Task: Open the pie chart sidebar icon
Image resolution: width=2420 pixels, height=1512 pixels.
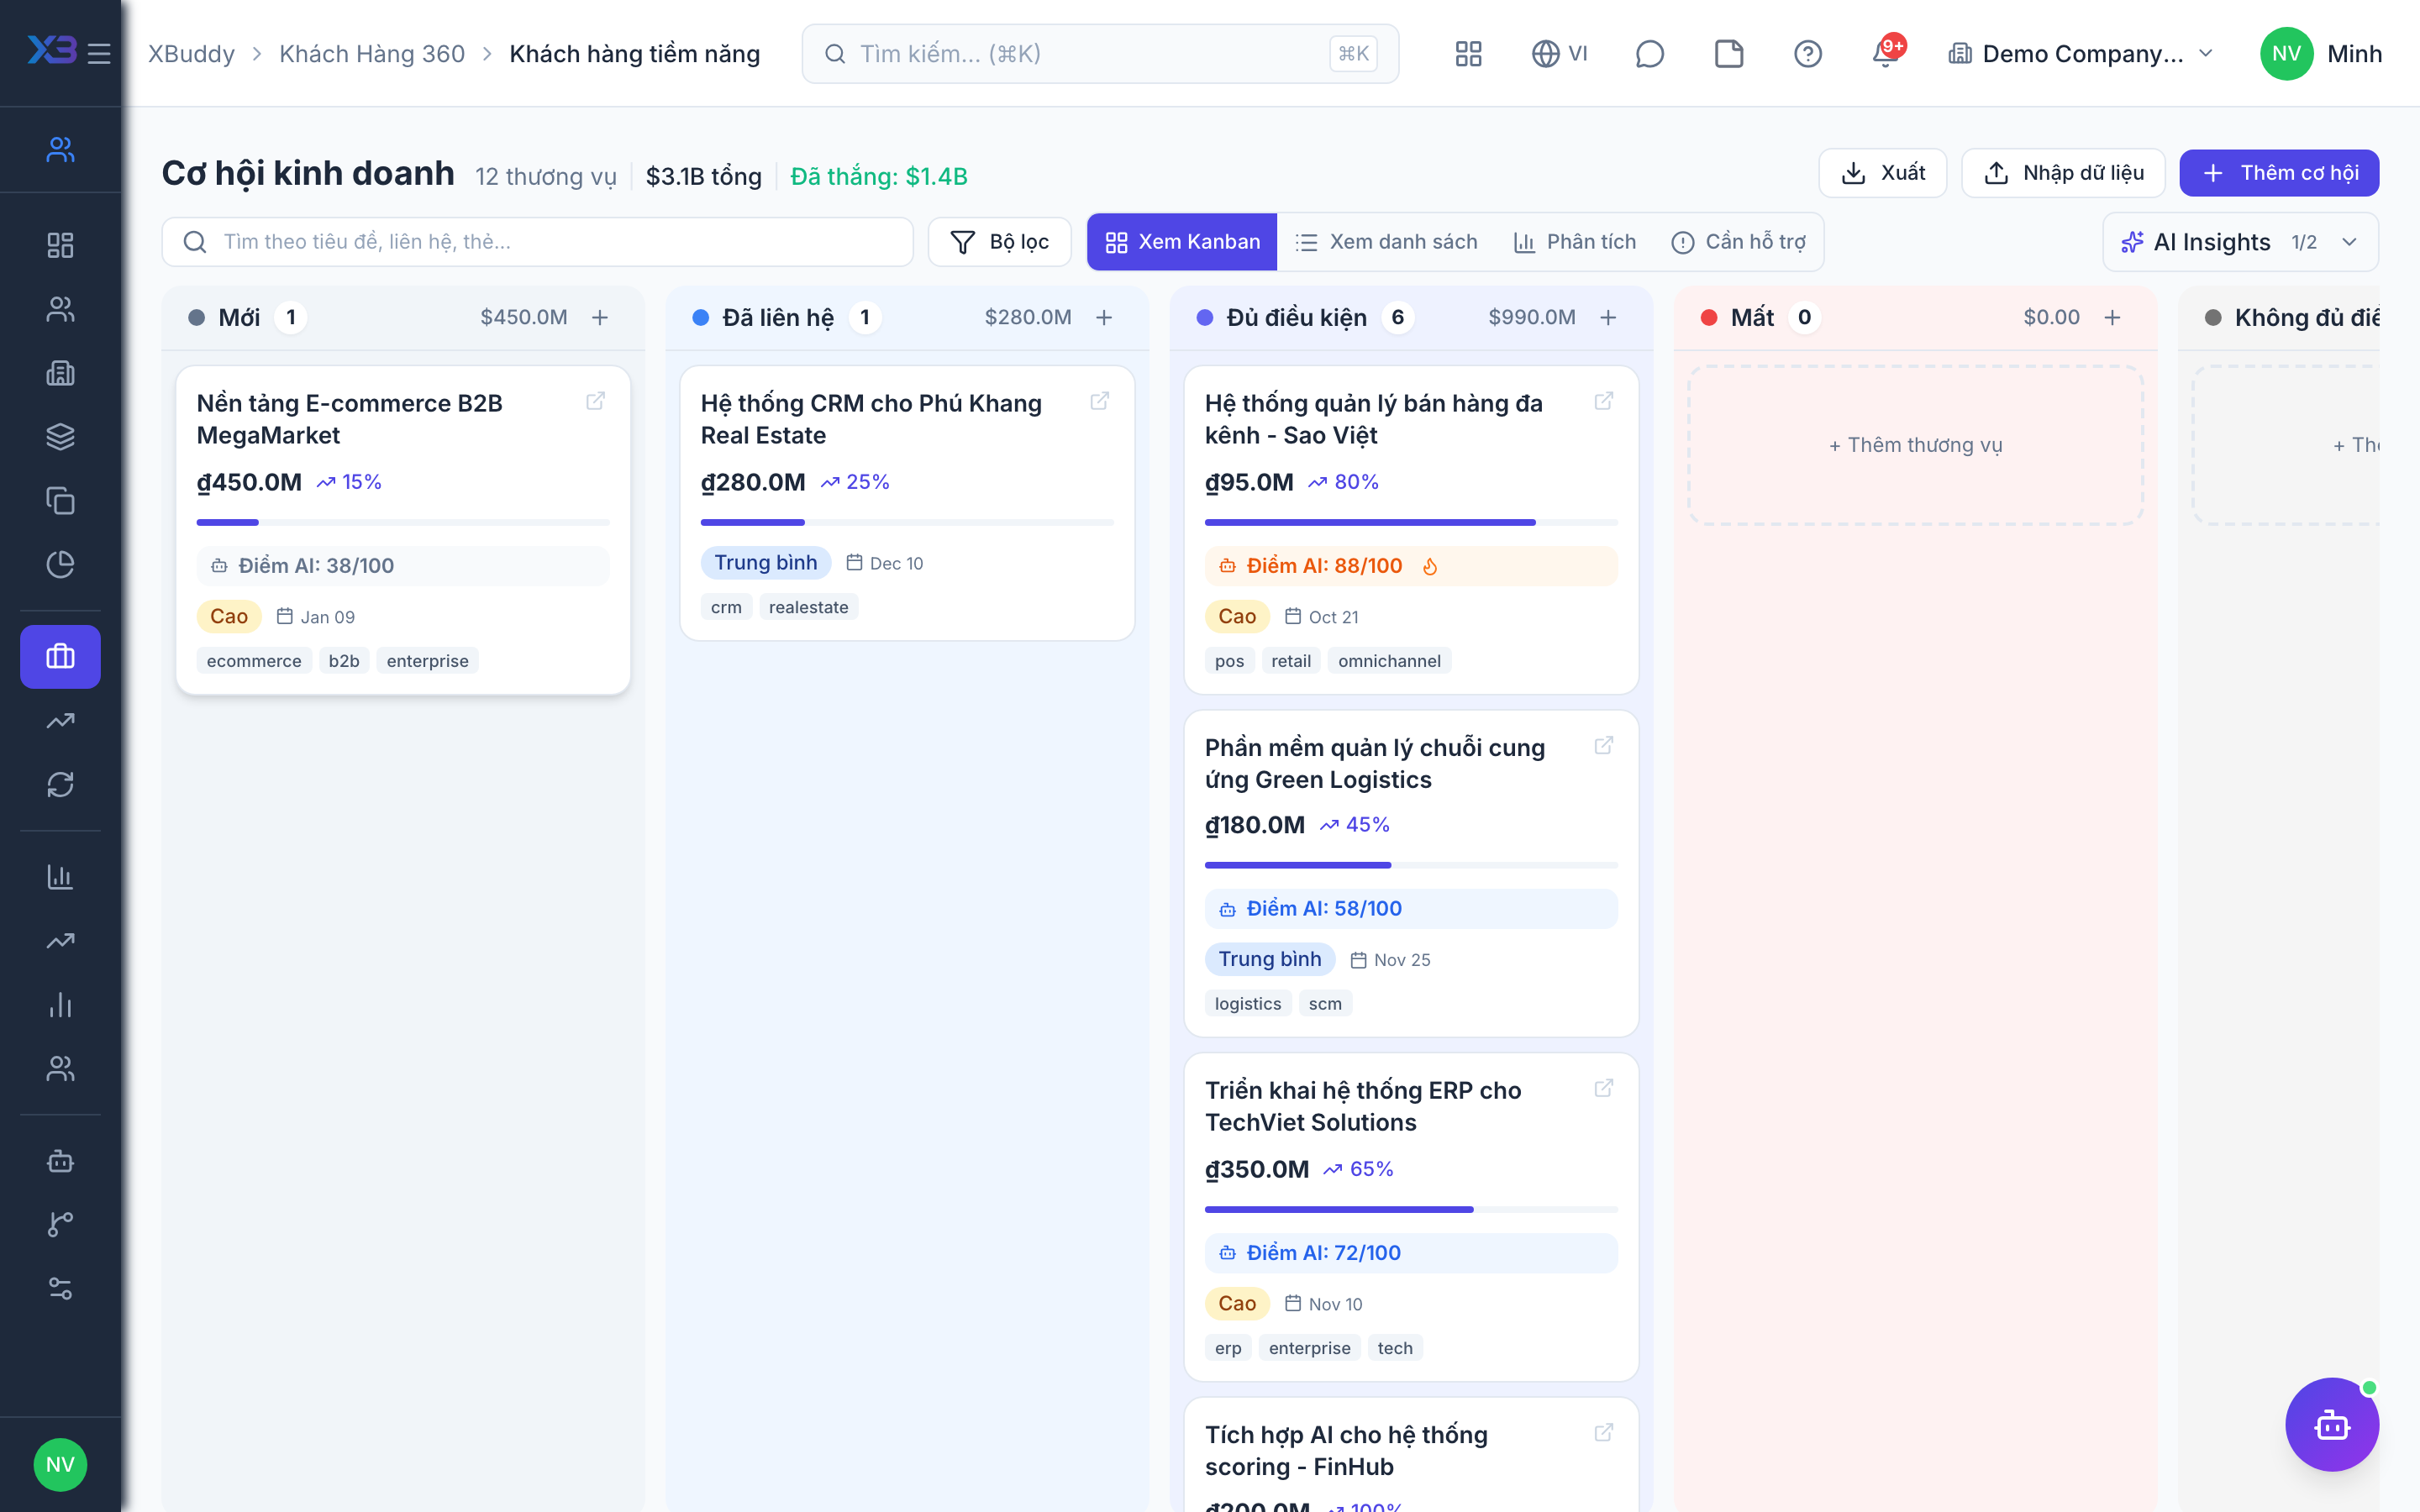Action: coord(60,564)
